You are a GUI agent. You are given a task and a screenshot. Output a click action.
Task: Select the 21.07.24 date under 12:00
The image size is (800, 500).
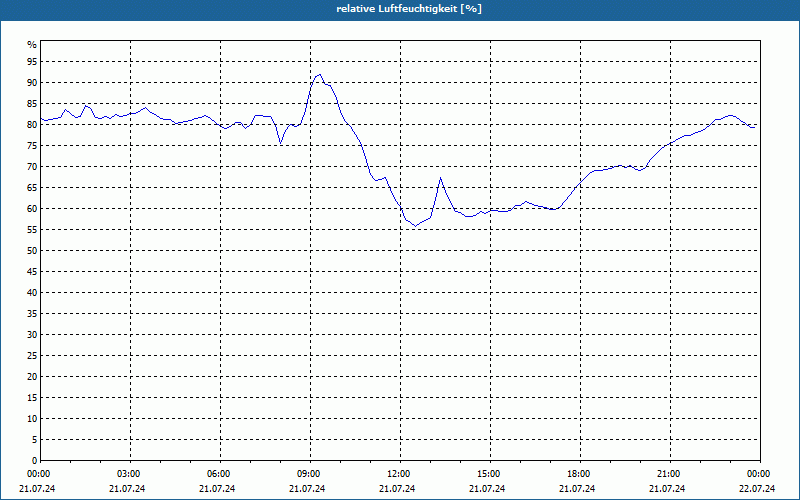[x=397, y=489]
